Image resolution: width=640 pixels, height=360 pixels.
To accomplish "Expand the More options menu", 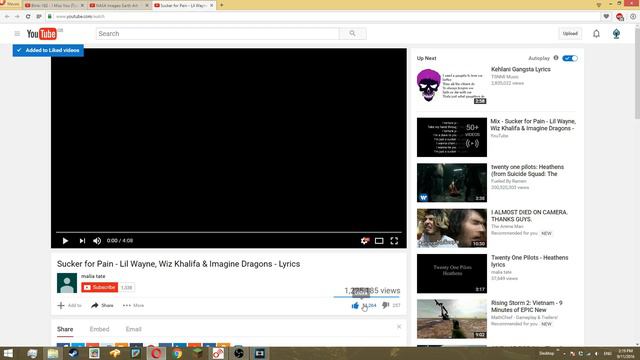I will tap(133, 305).
